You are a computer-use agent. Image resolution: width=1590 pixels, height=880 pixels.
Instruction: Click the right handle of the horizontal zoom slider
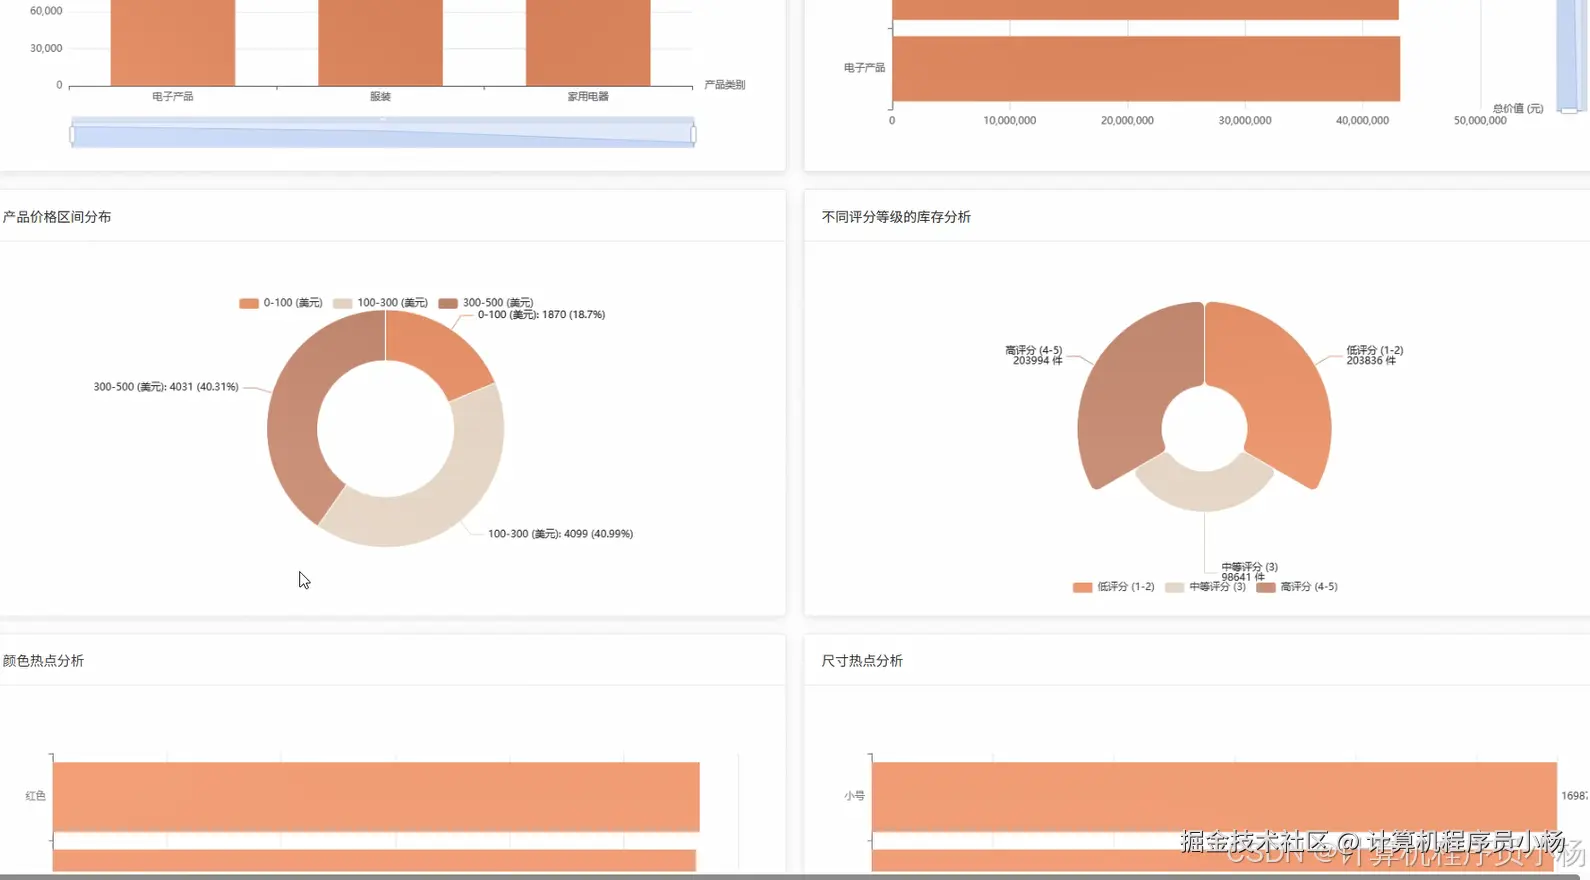pyautogui.click(x=693, y=133)
